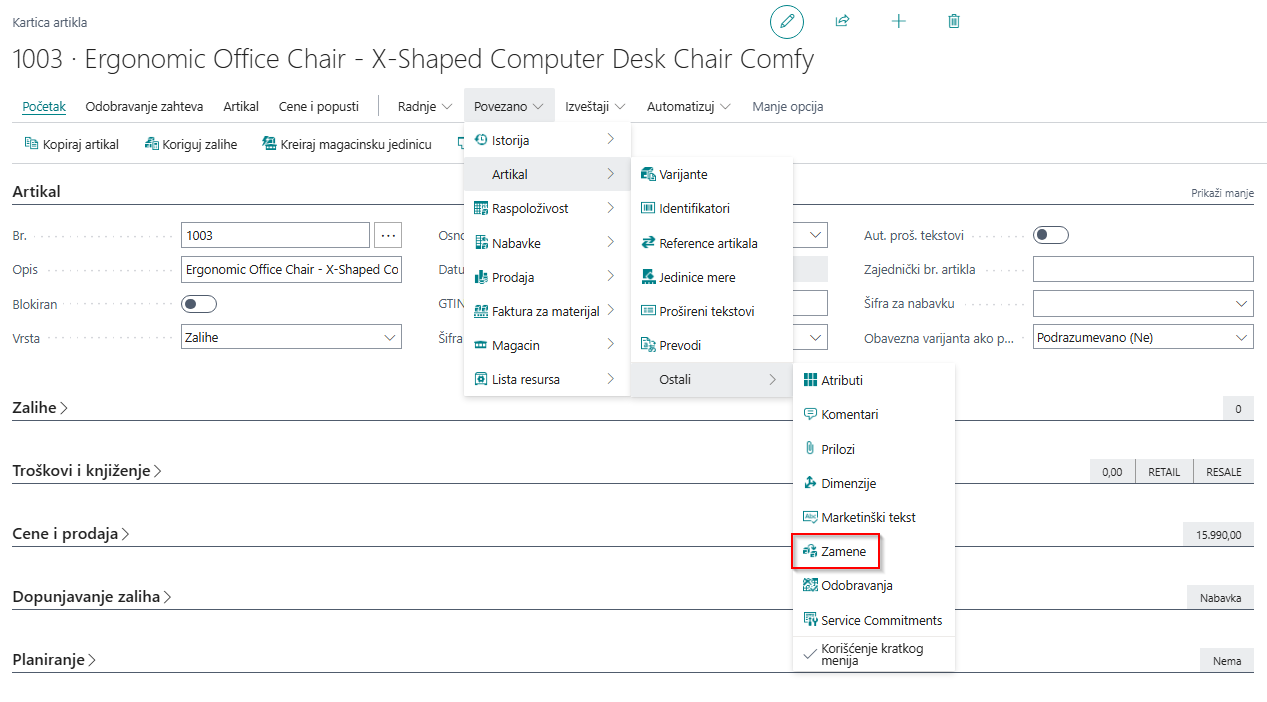This screenshot has width=1267, height=702.
Task: Expand the Troškovi i knjiženje section
Action: [x=86, y=471]
